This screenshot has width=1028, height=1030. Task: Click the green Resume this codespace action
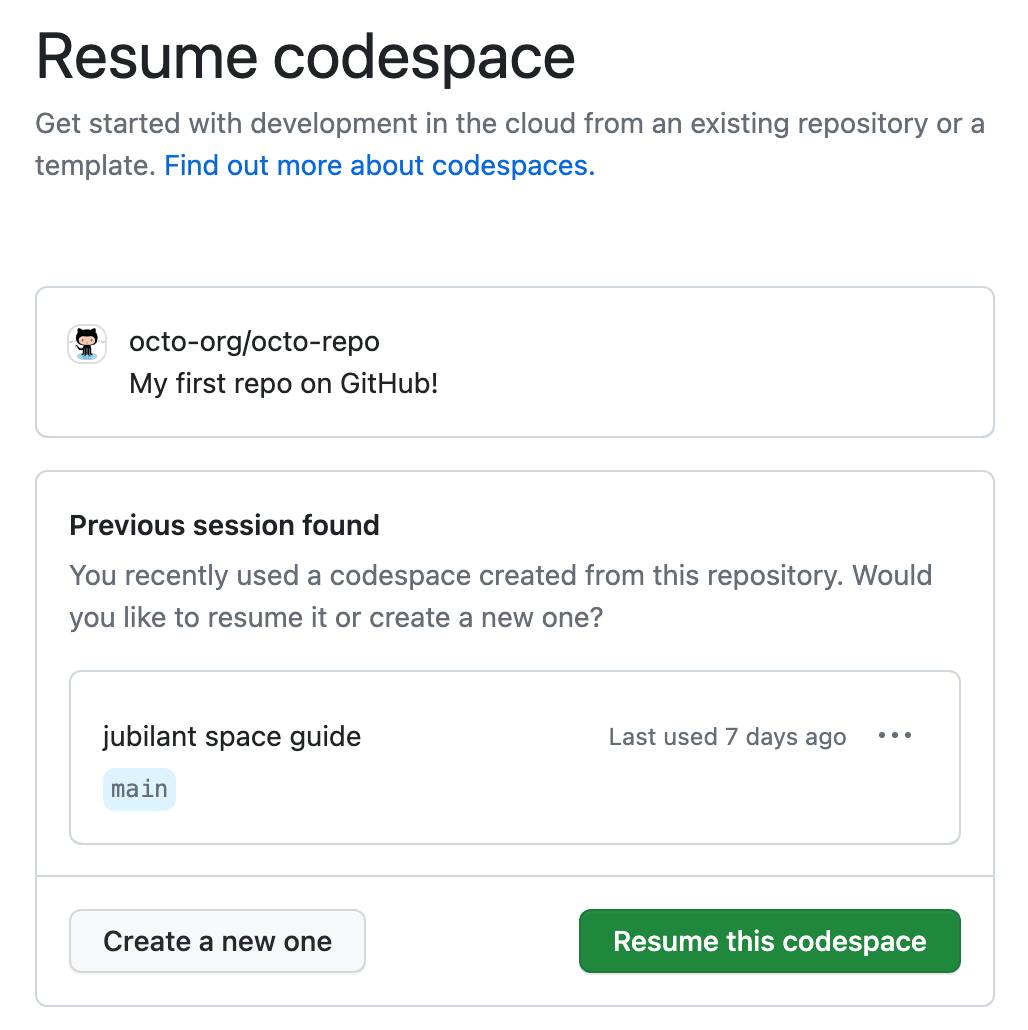click(769, 941)
